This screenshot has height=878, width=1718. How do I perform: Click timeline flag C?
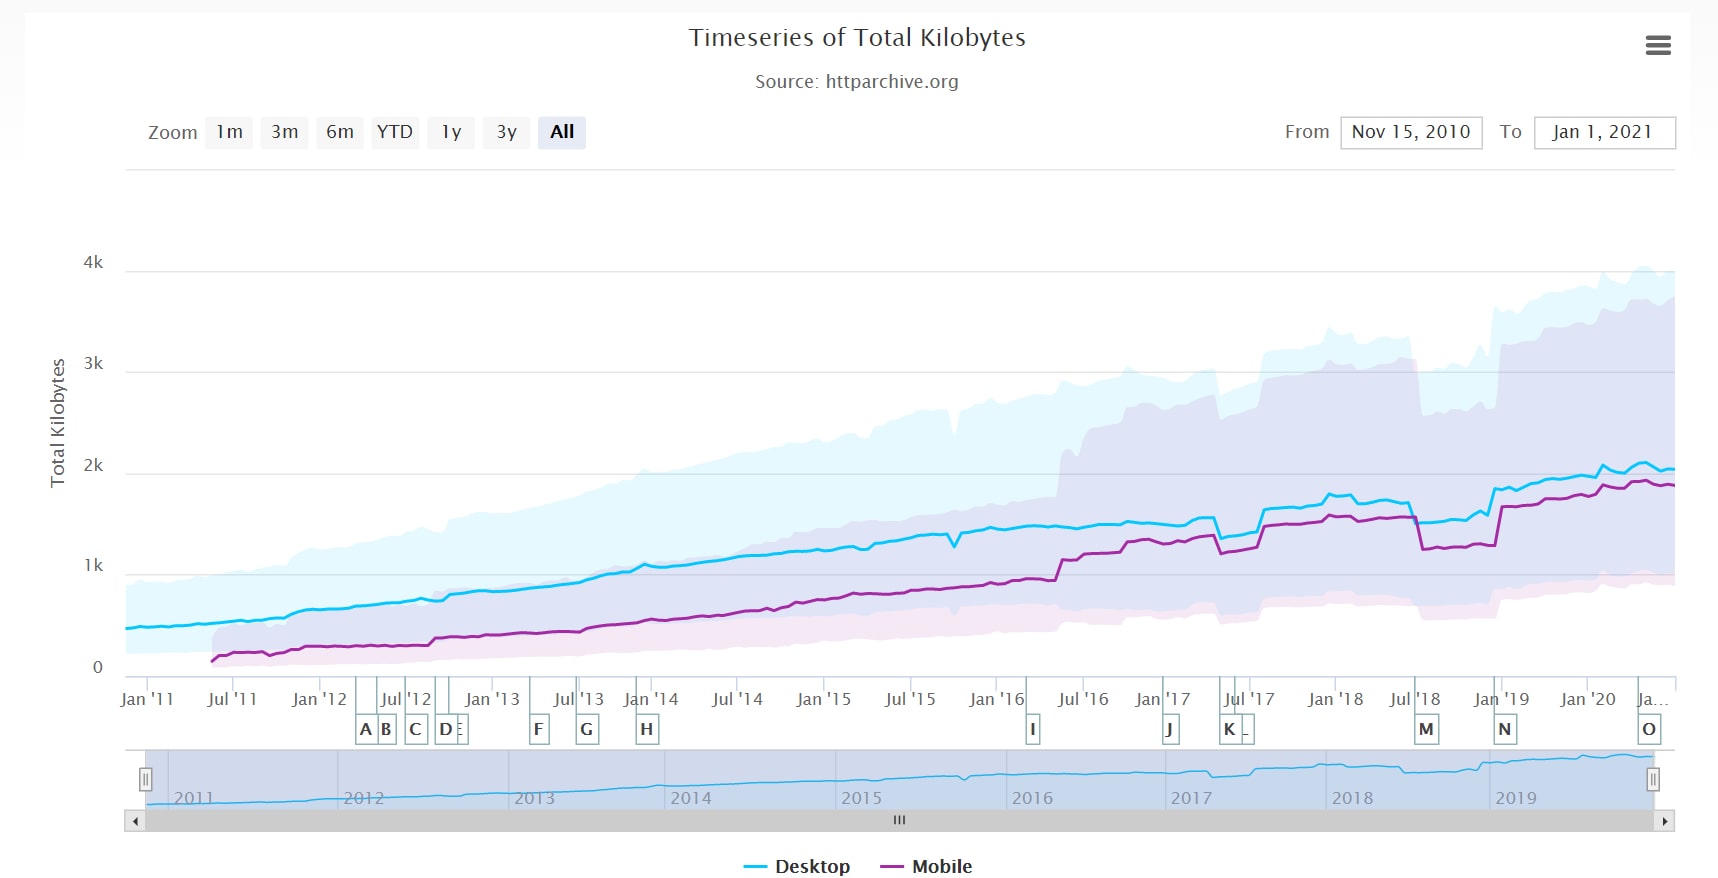(x=416, y=729)
